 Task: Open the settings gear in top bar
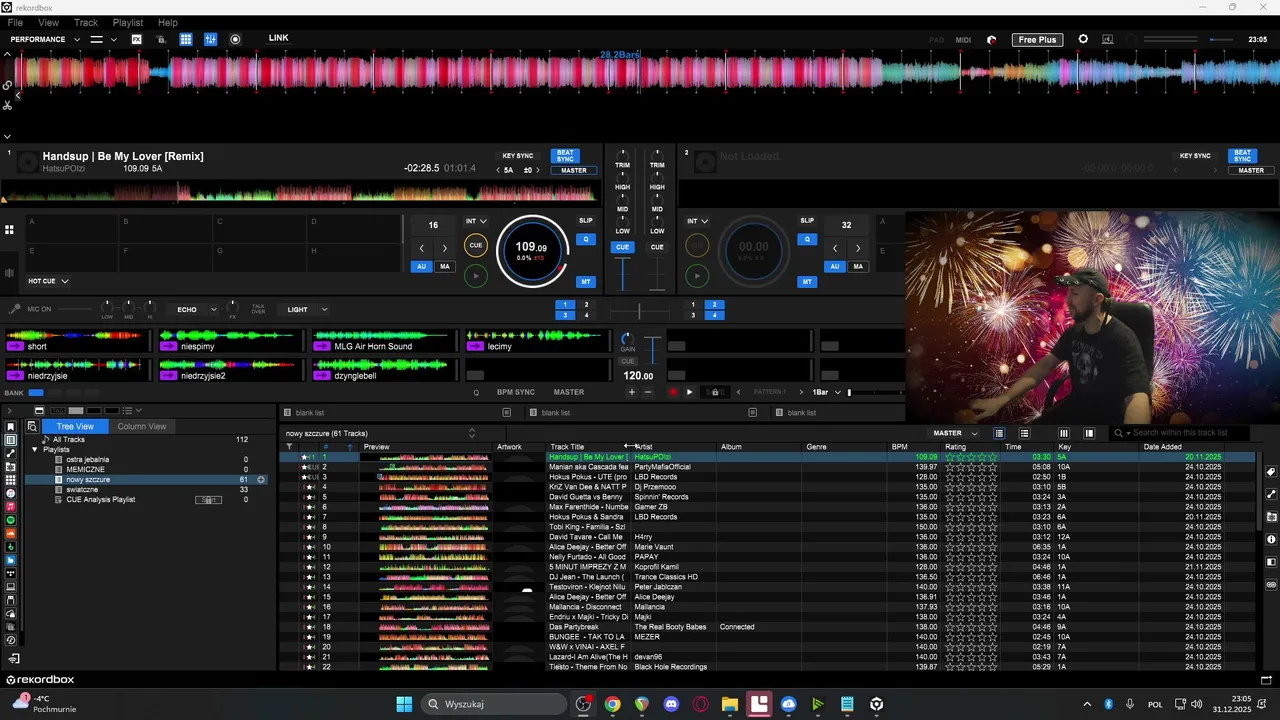click(1083, 39)
